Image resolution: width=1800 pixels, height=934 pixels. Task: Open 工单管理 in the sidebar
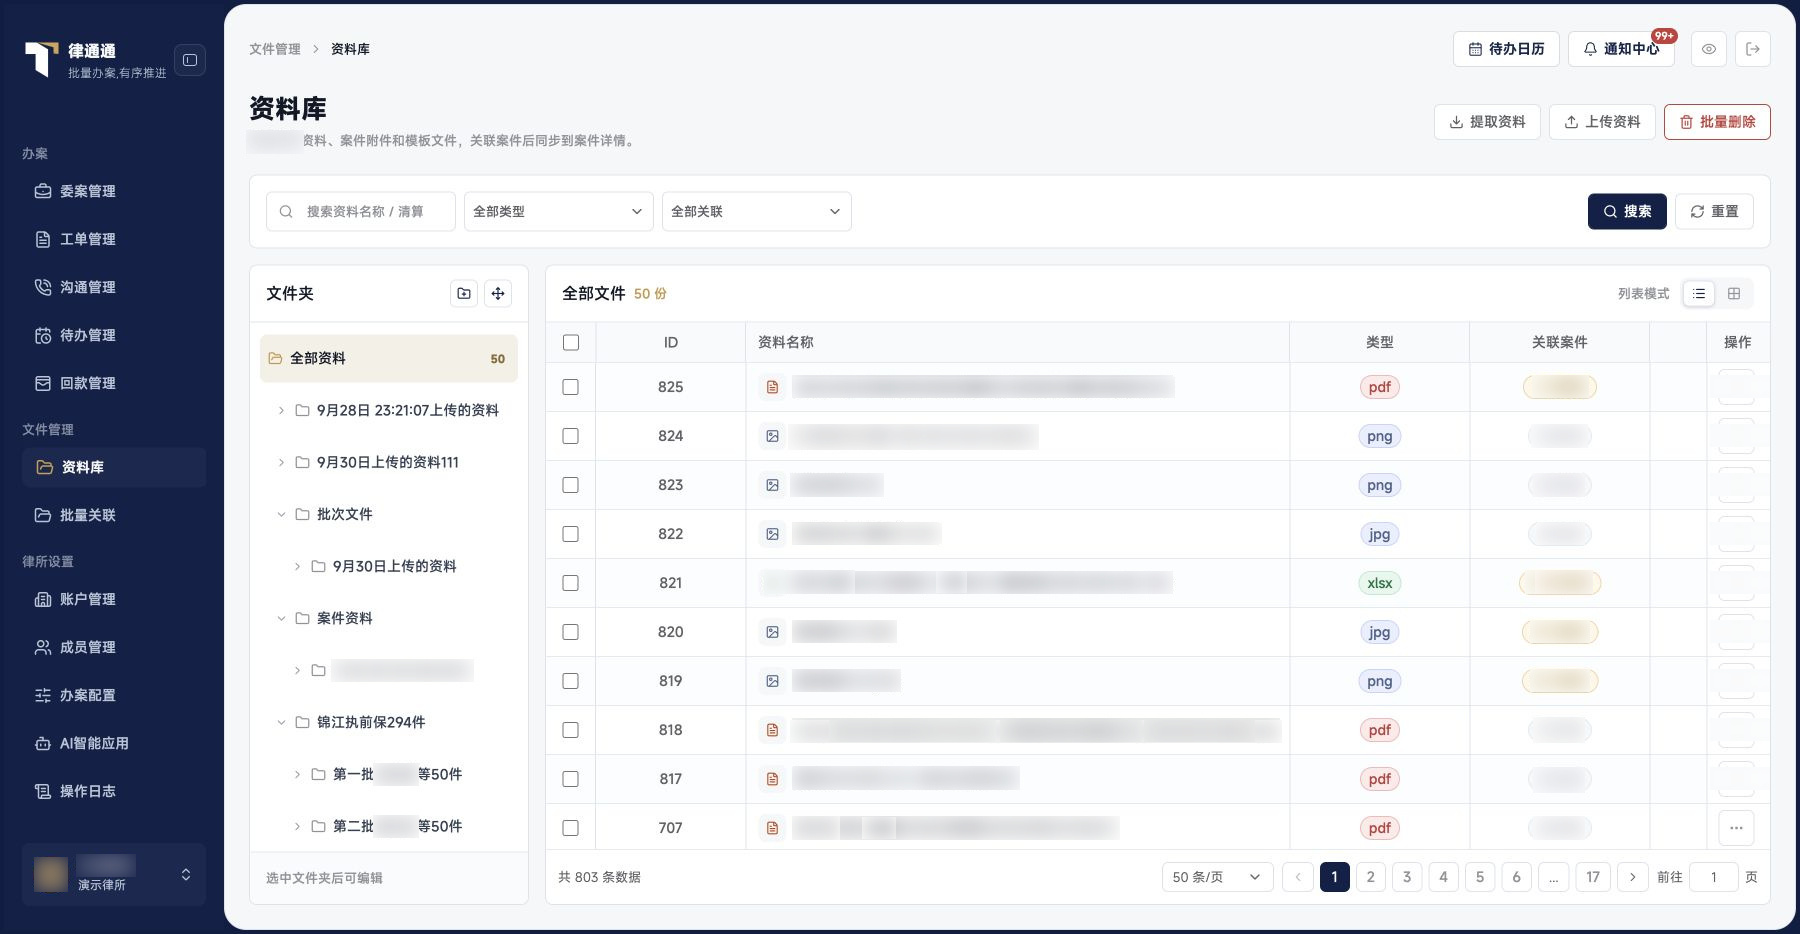click(x=114, y=239)
